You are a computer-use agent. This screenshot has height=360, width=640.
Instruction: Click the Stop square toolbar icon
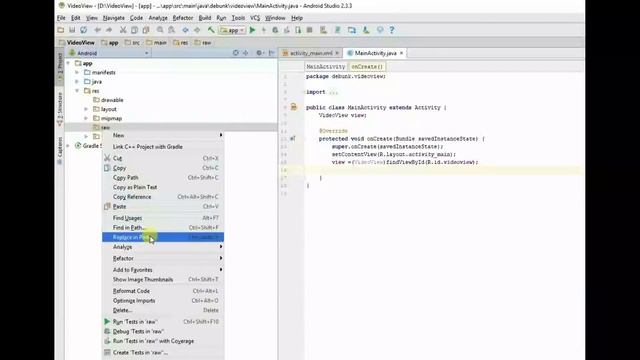tap(309, 30)
